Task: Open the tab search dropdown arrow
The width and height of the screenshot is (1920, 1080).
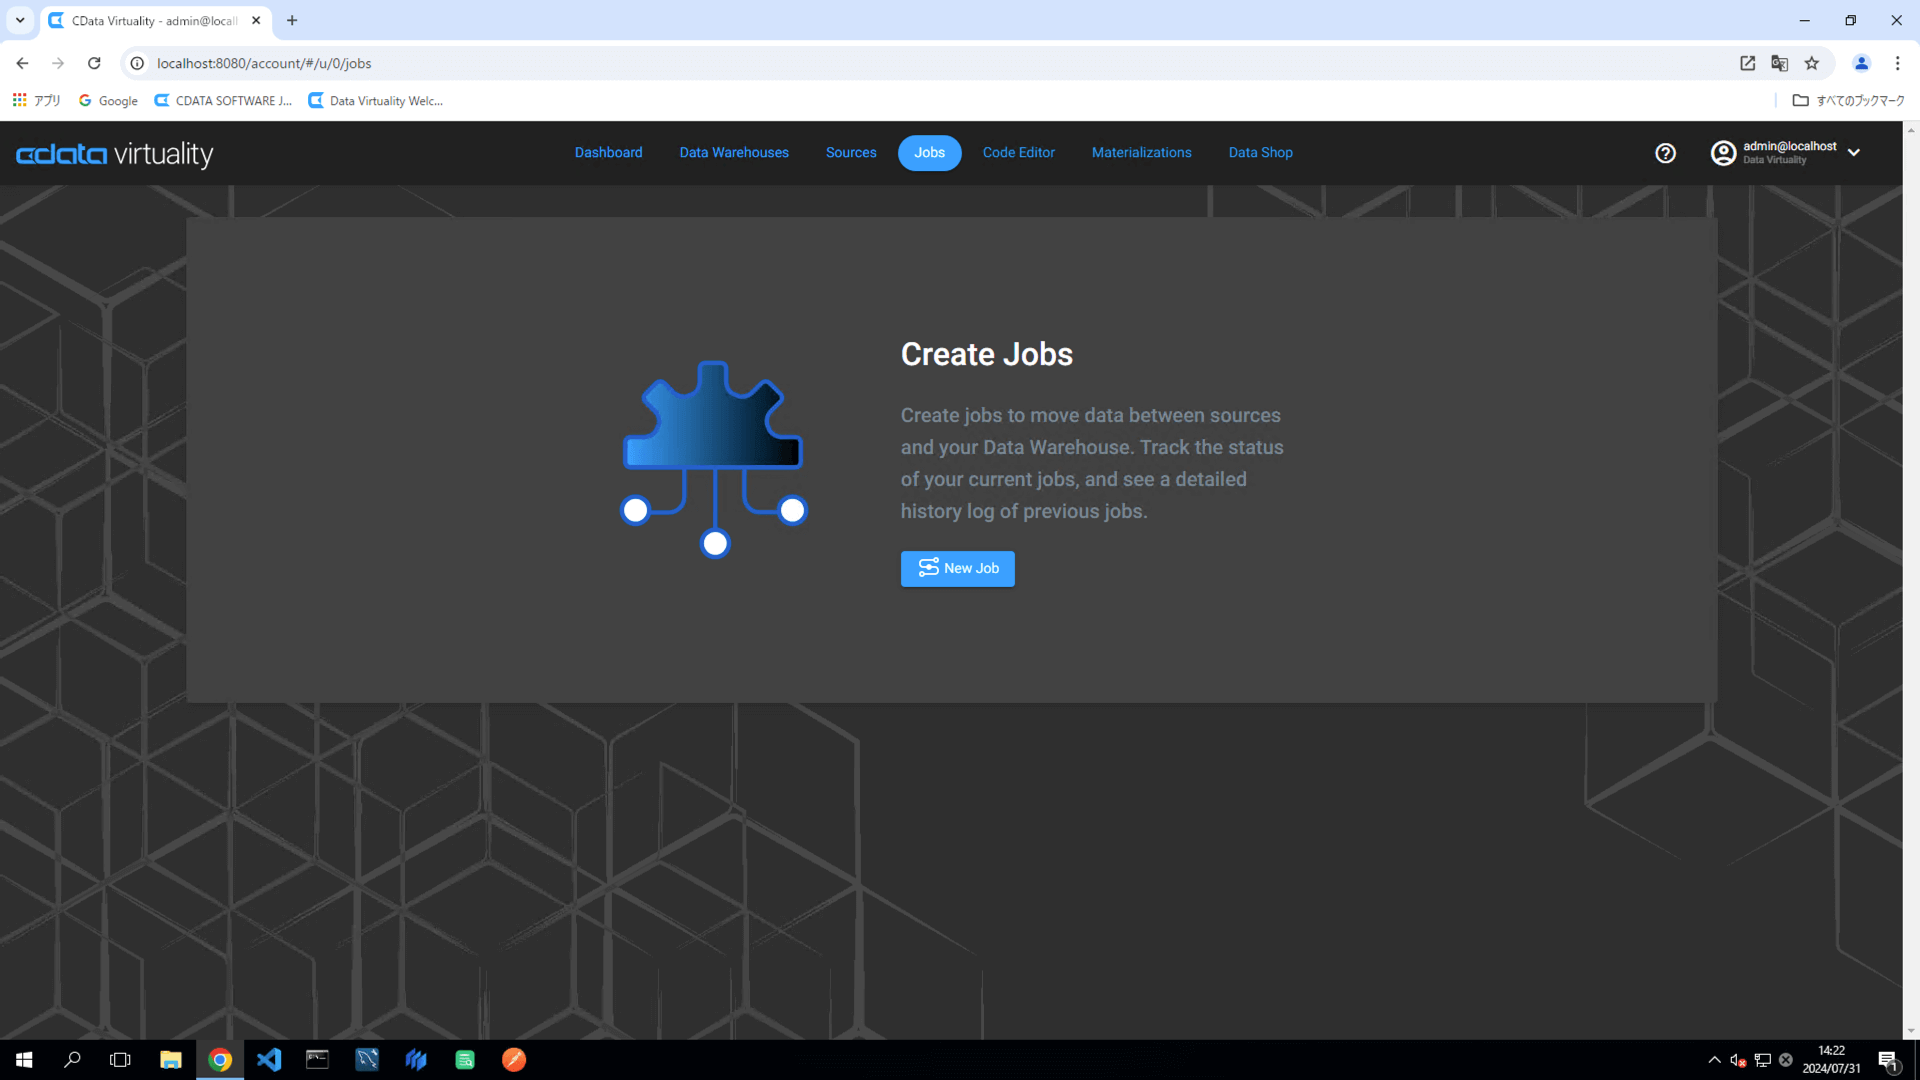Action: click(x=20, y=20)
